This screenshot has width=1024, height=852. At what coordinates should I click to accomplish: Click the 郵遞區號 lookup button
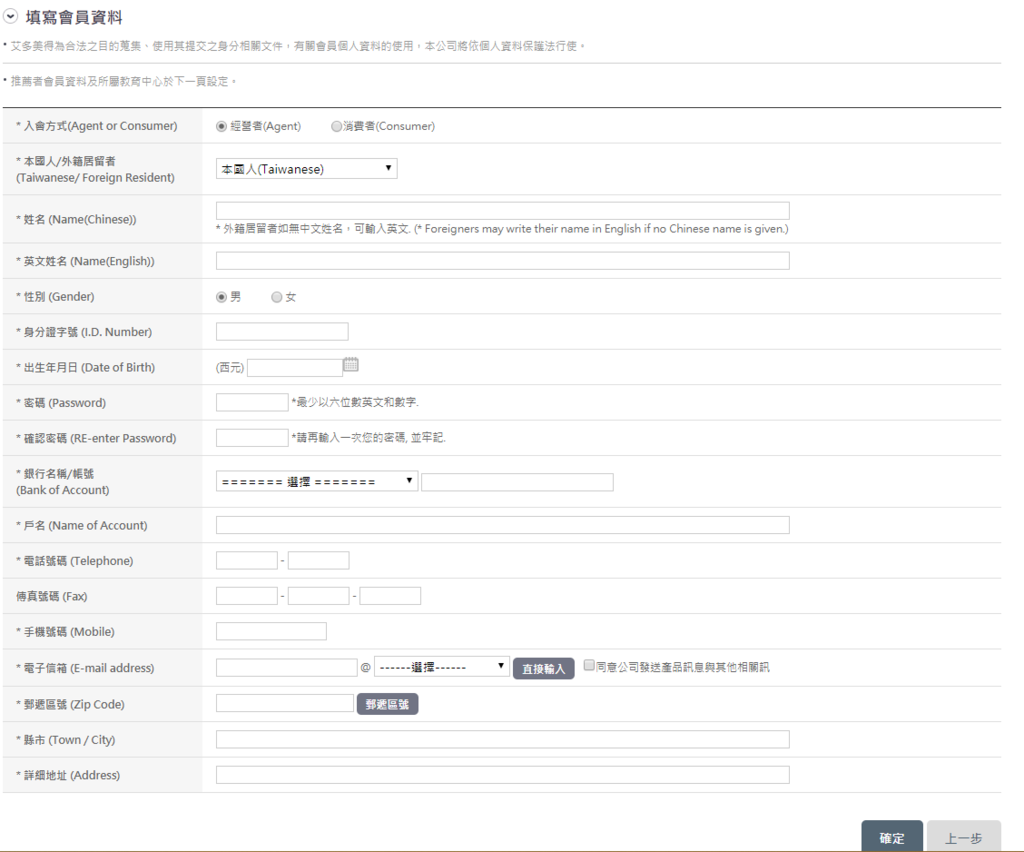[x=387, y=704]
